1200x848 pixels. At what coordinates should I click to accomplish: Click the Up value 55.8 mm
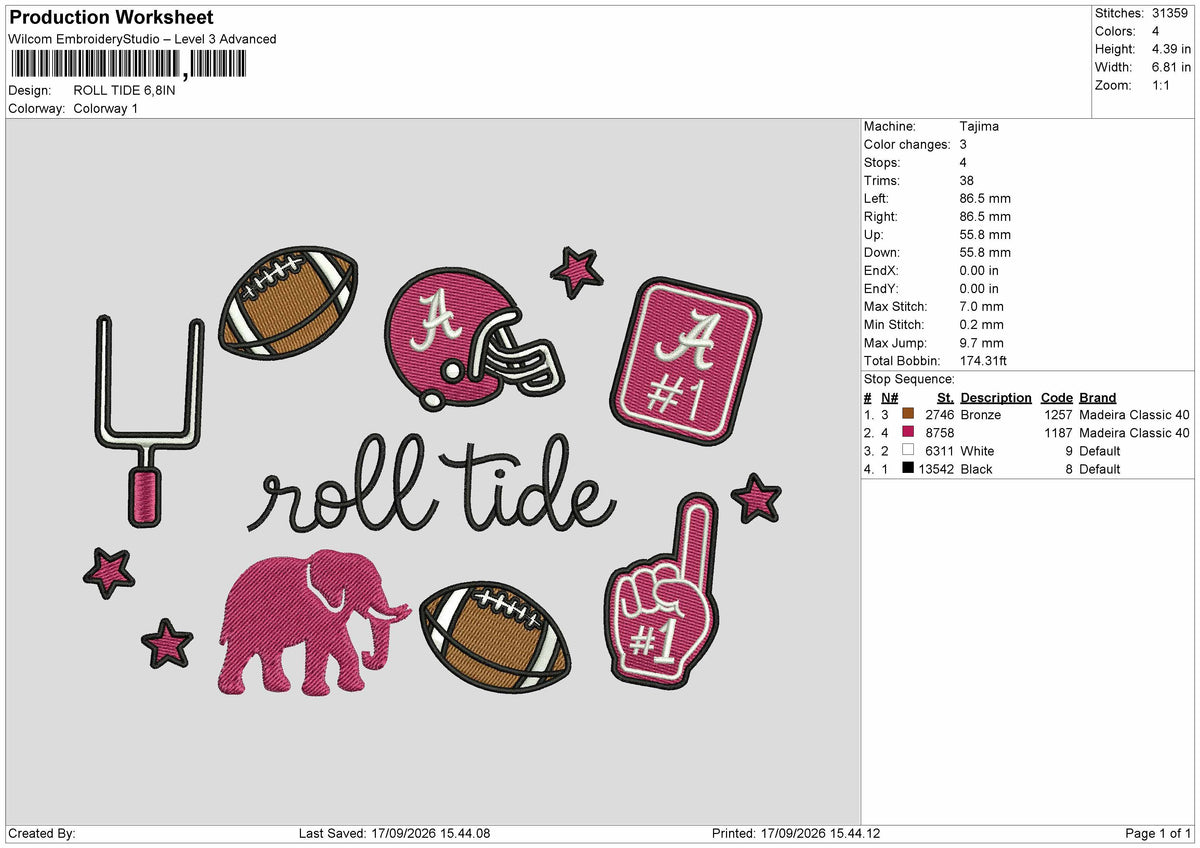985,234
